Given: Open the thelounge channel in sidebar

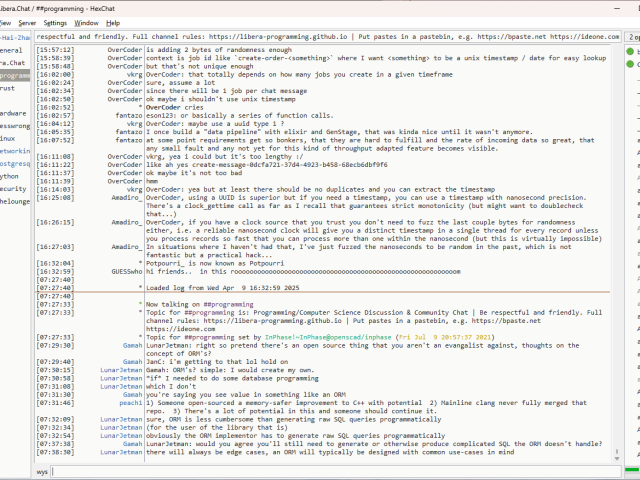Looking at the screenshot, I should (x=14, y=200).
